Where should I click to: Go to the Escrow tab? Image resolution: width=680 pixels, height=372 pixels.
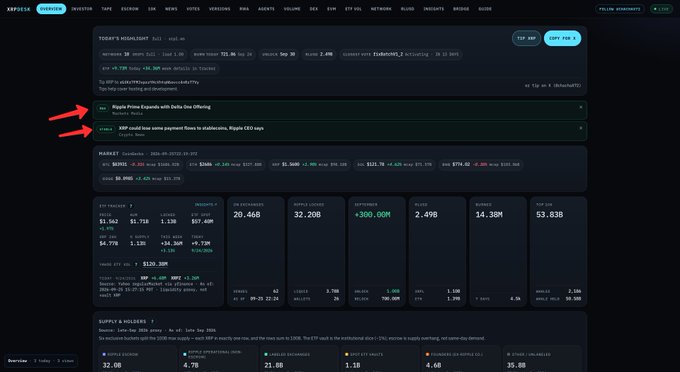(x=130, y=9)
